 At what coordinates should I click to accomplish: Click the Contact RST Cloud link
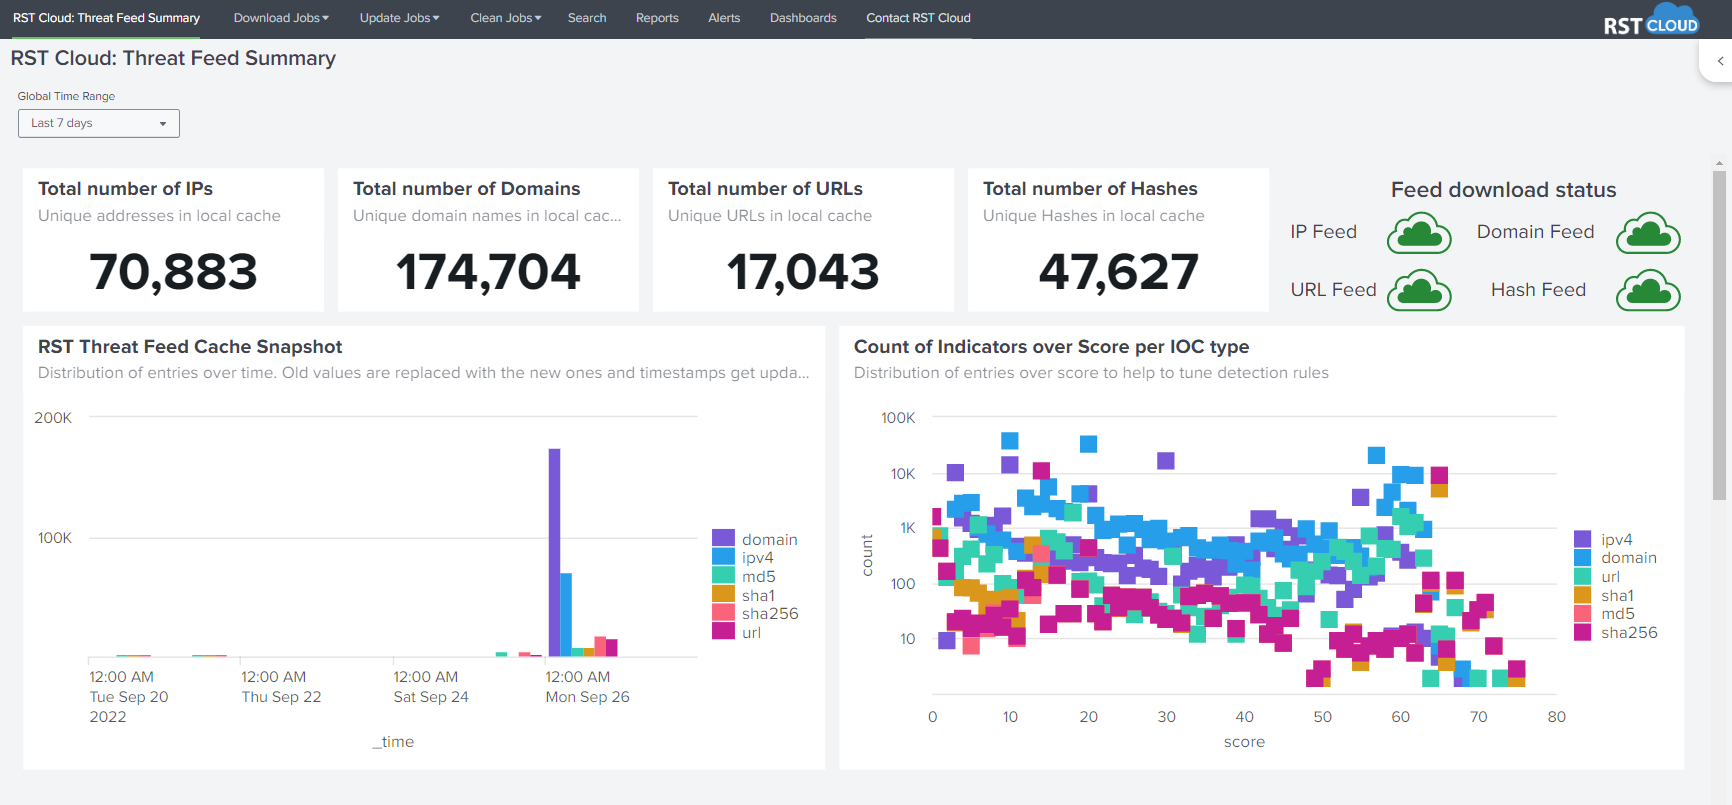[x=918, y=18]
